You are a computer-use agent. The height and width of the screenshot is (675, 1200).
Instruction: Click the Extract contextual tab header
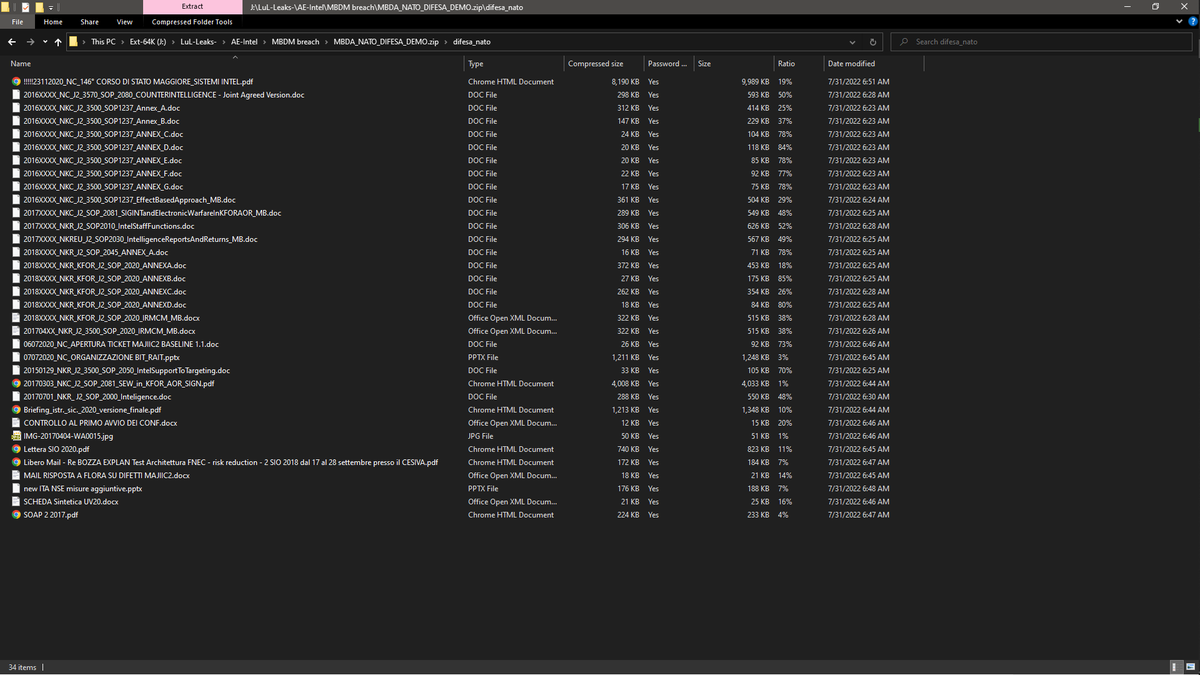coord(192,6)
